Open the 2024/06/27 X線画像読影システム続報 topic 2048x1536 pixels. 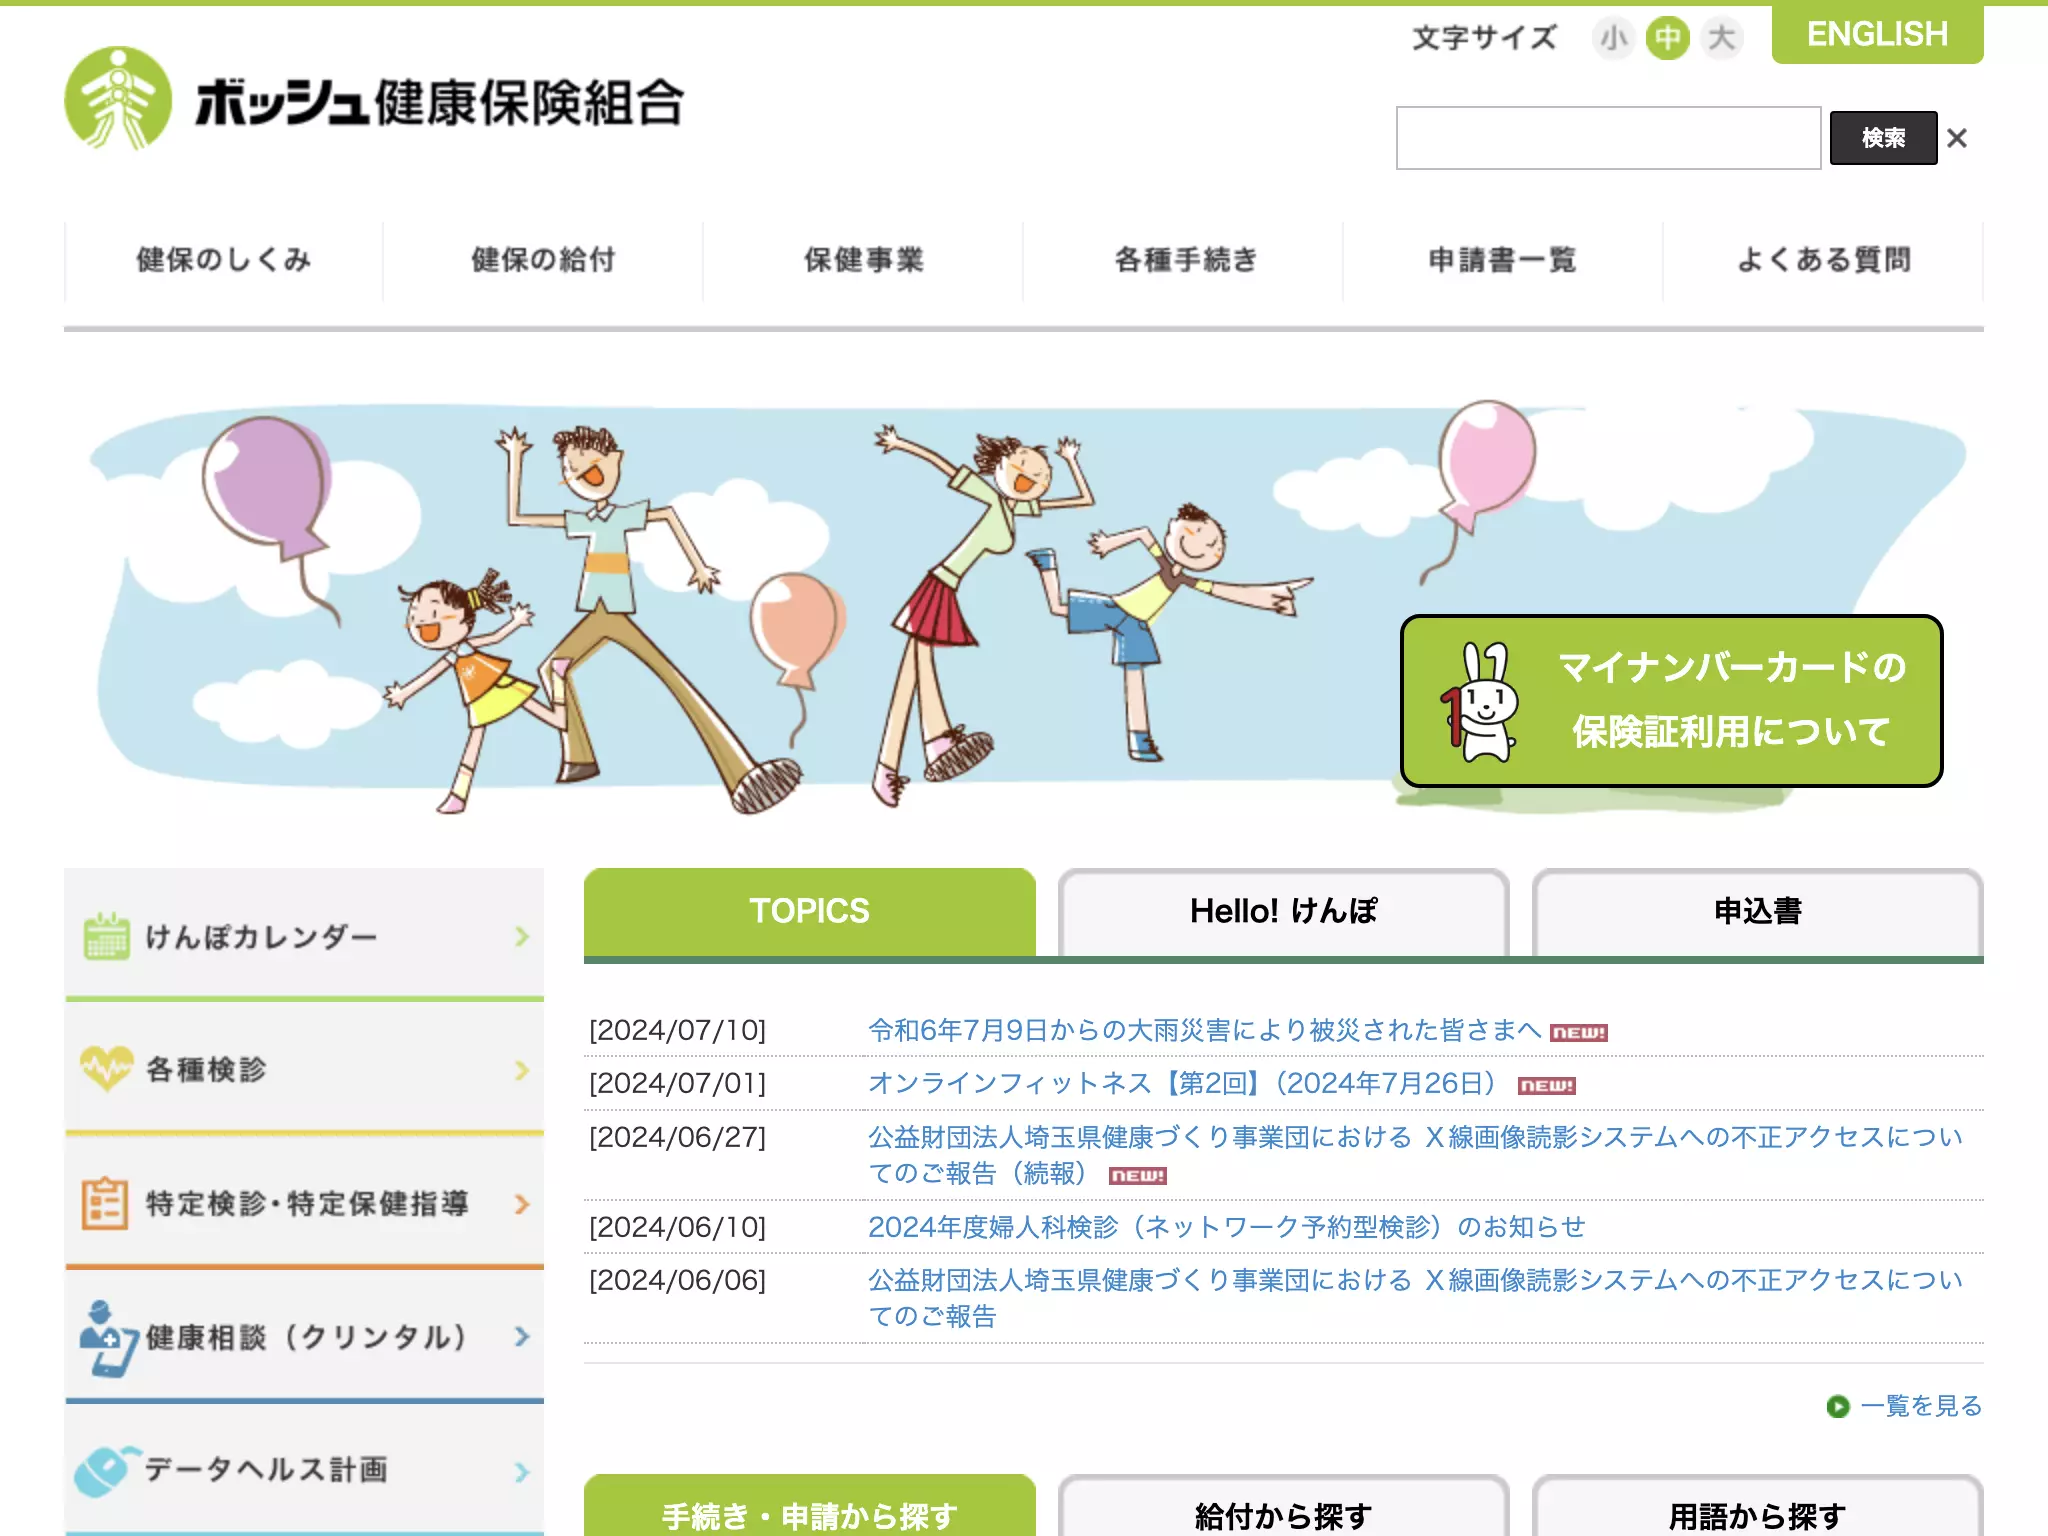pos(1415,1155)
